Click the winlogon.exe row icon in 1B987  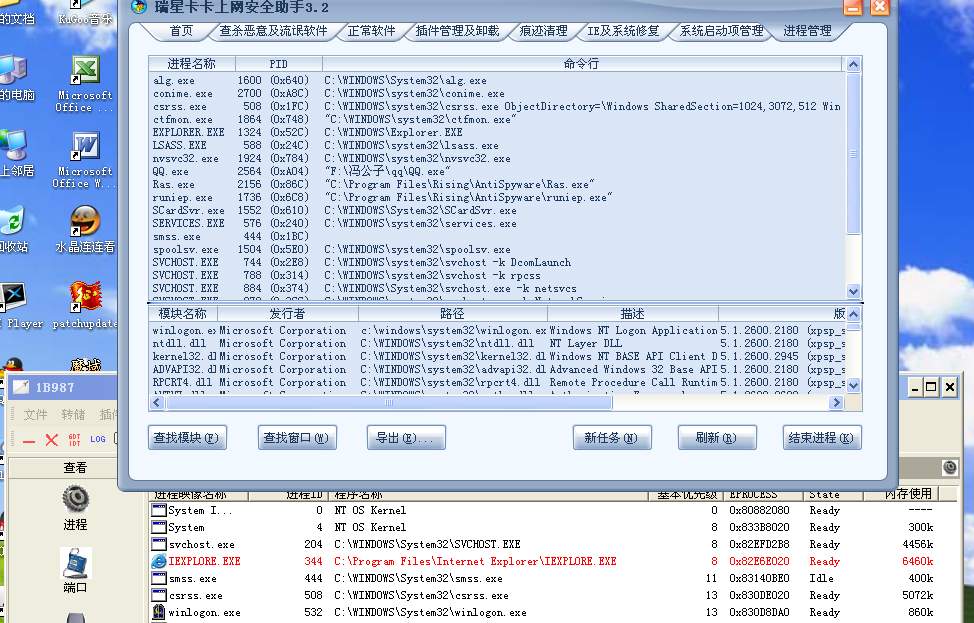pyautogui.click(x=159, y=612)
